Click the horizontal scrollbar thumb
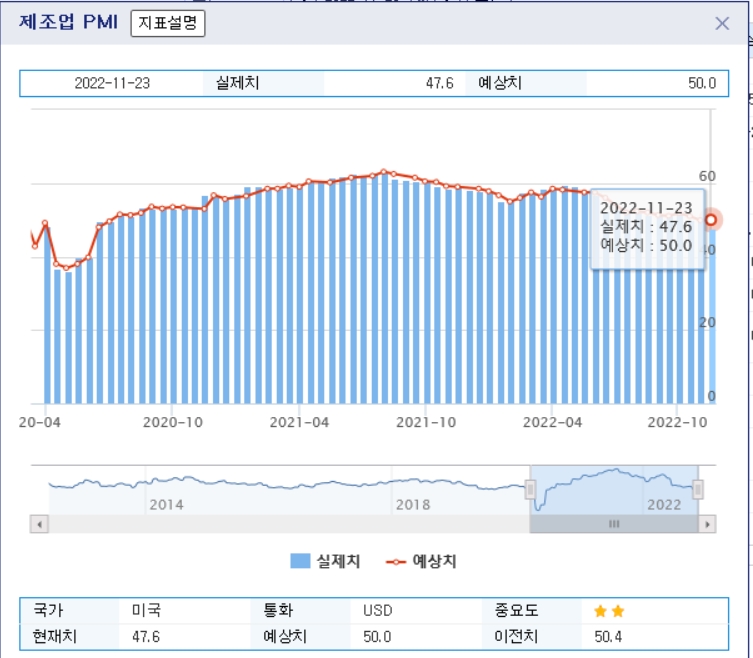753x658 pixels. tap(614, 524)
